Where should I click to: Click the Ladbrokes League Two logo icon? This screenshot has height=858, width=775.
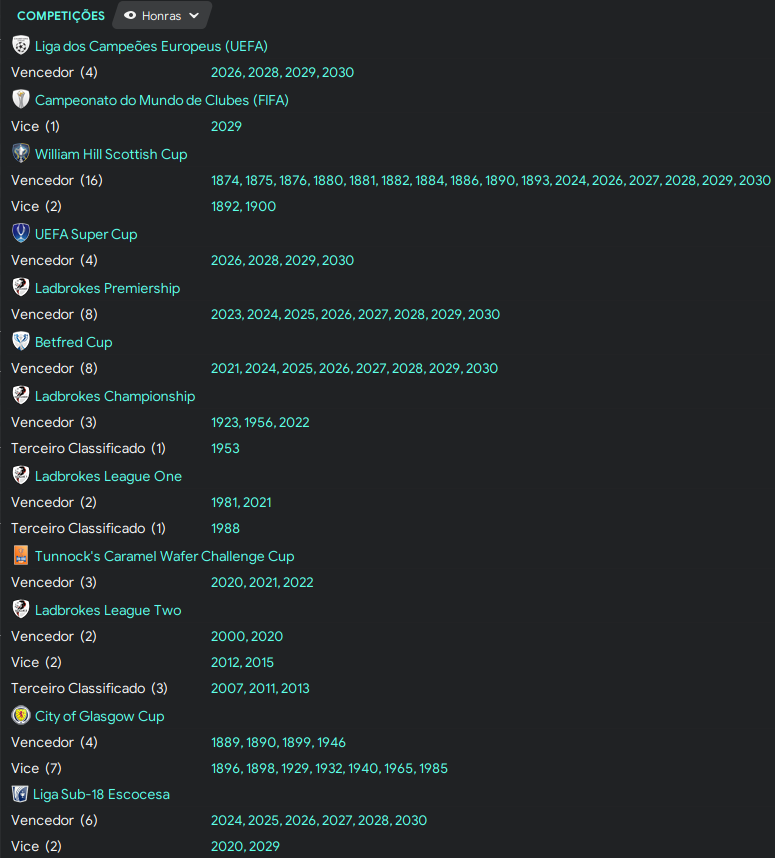point(21,610)
